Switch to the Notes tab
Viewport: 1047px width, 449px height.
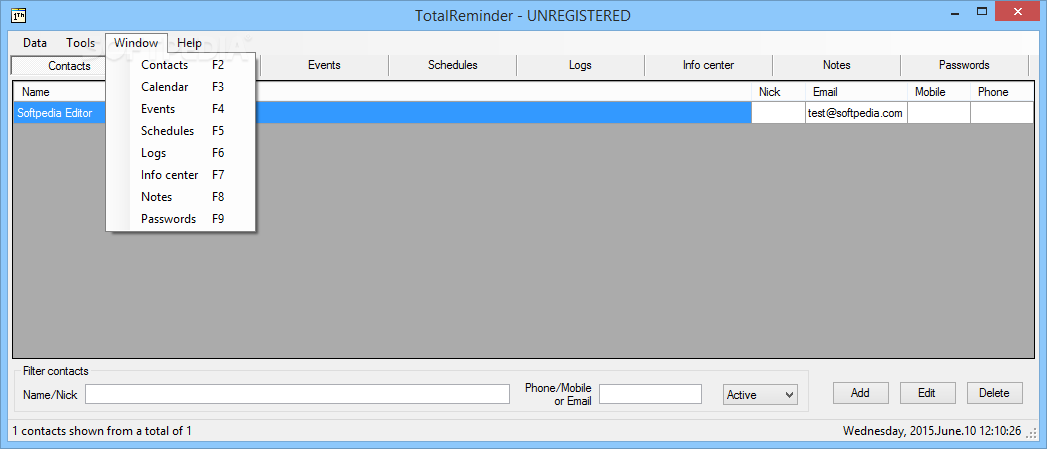click(x=837, y=65)
